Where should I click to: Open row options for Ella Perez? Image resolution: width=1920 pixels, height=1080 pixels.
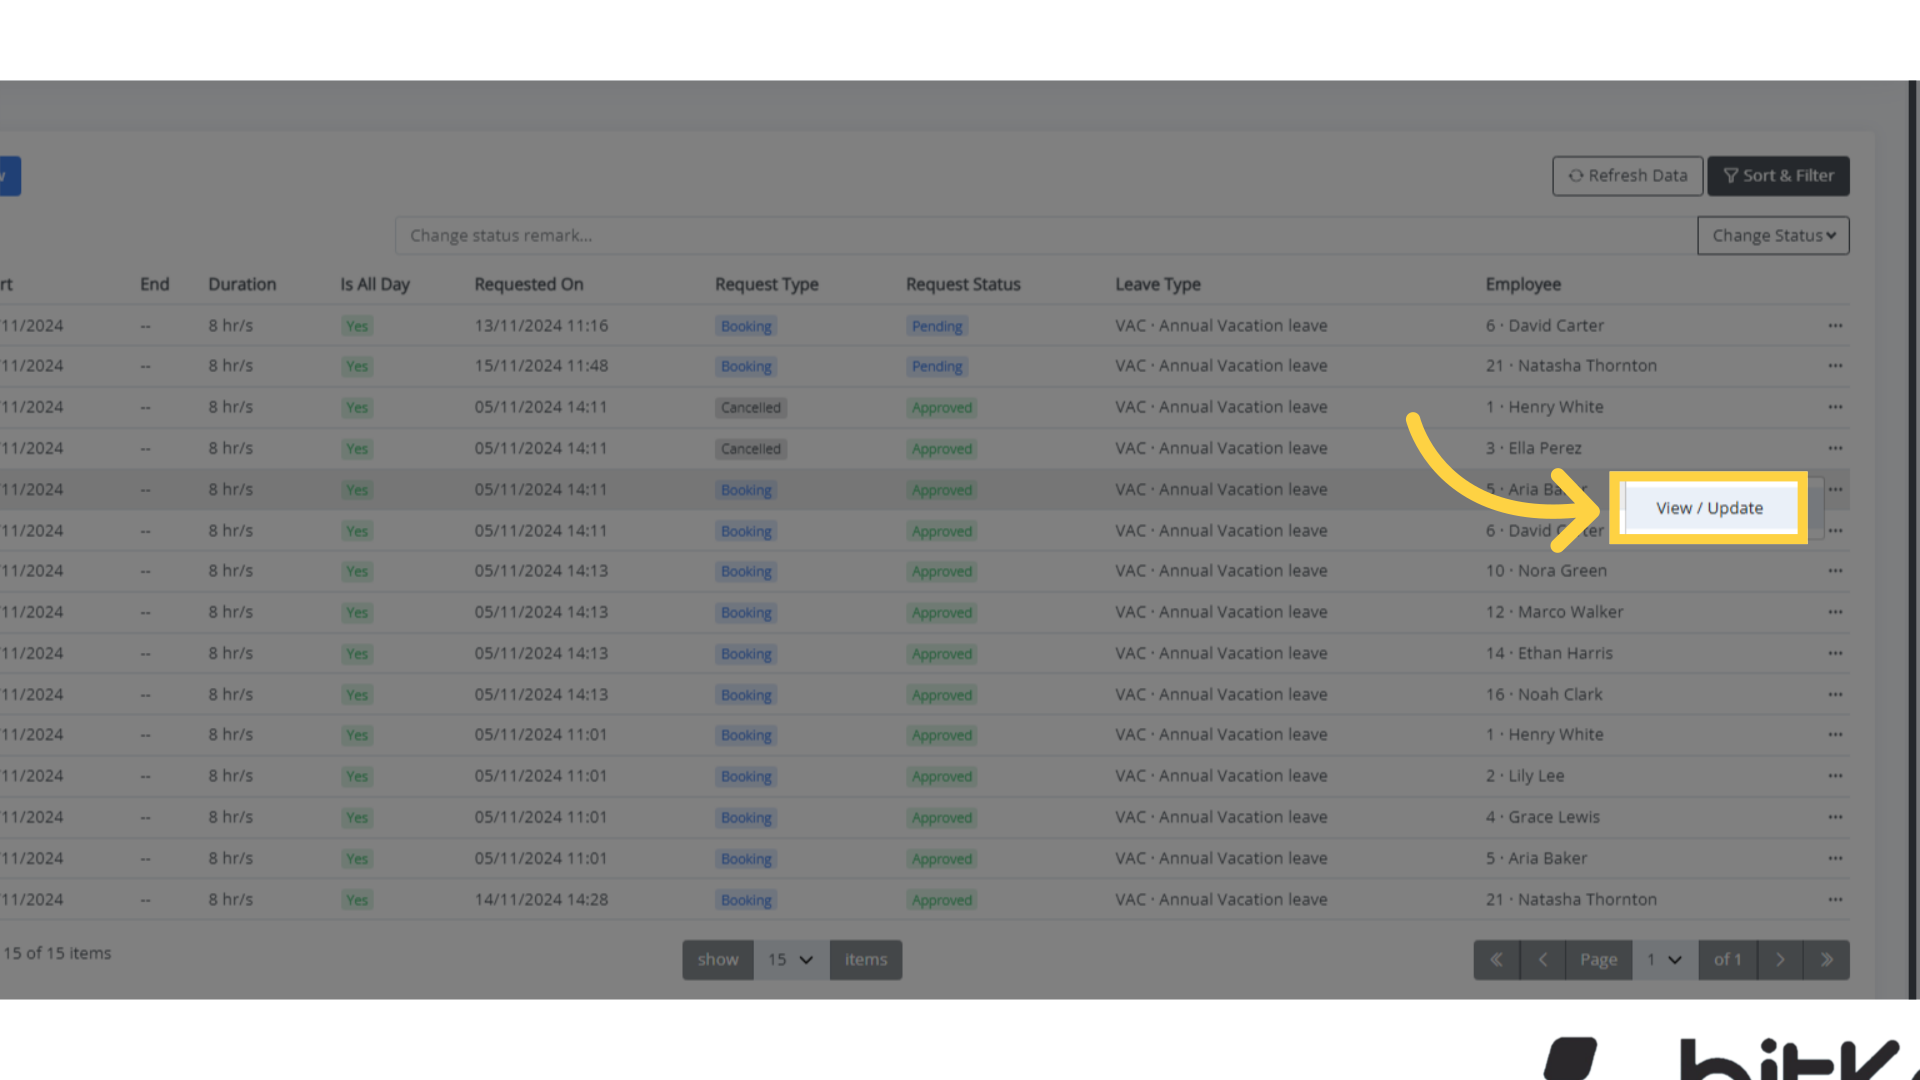(x=1836, y=448)
